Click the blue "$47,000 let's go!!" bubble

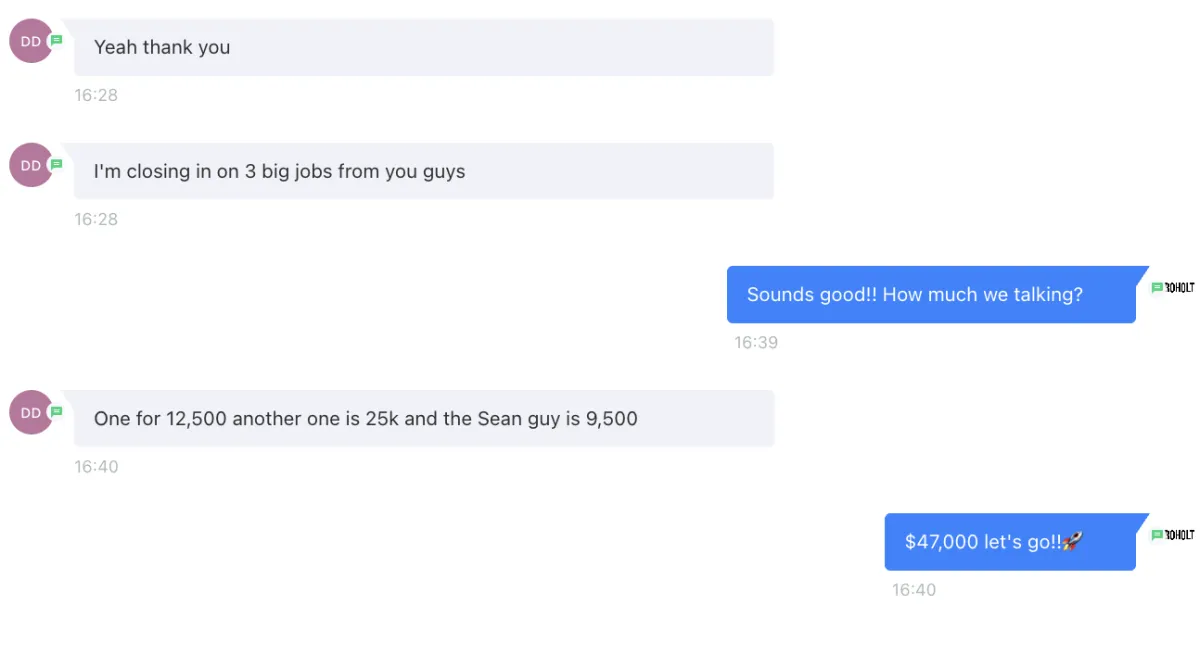[x=1010, y=542]
